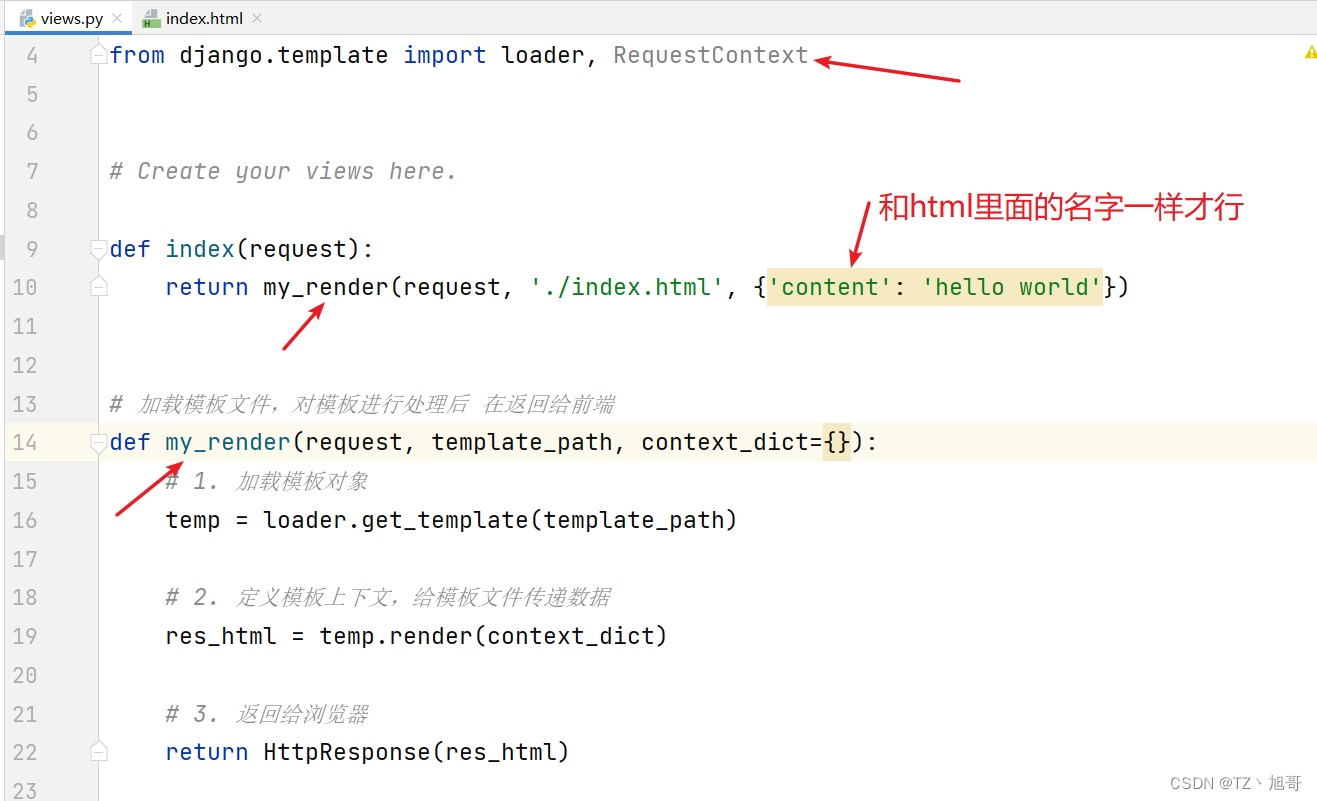
Task: Click line number 4 in the gutter
Action: (32, 56)
